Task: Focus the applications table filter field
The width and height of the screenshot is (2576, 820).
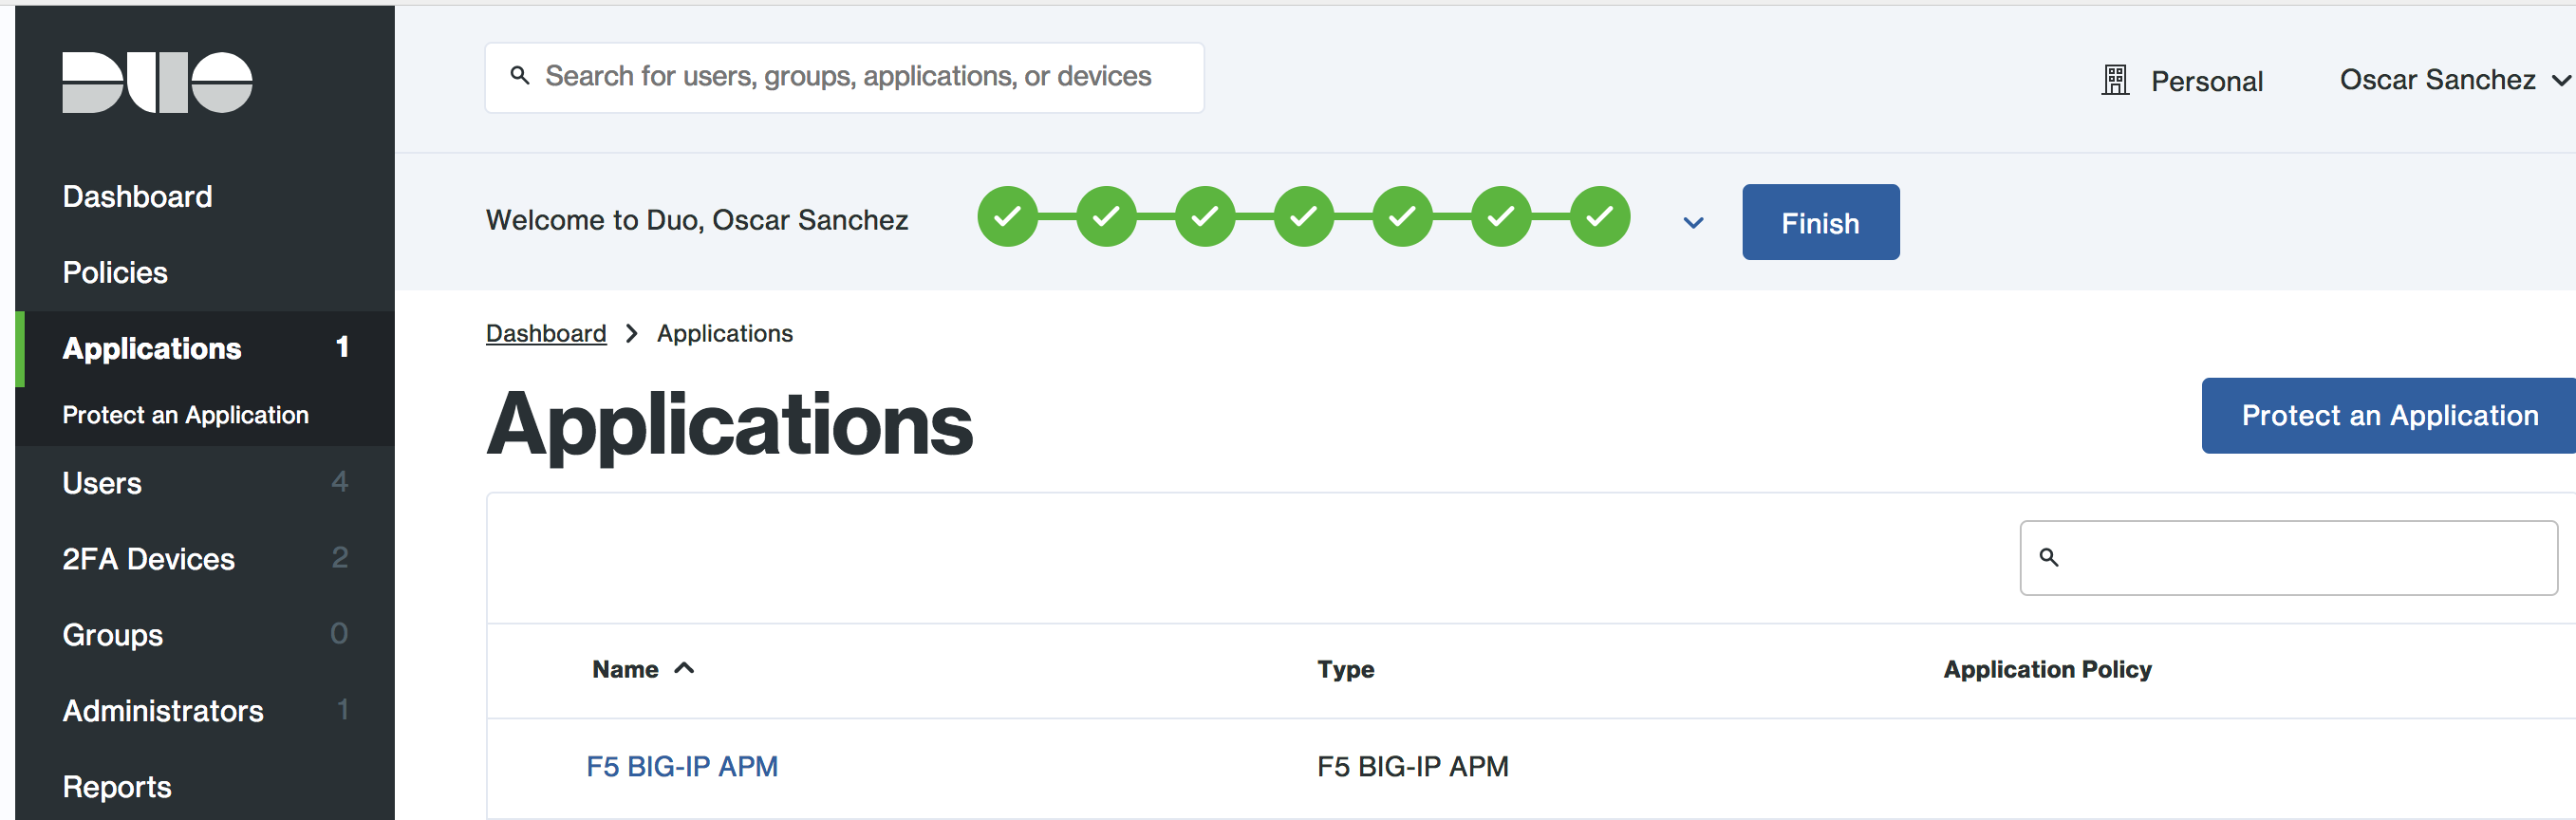Action: 2288,557
